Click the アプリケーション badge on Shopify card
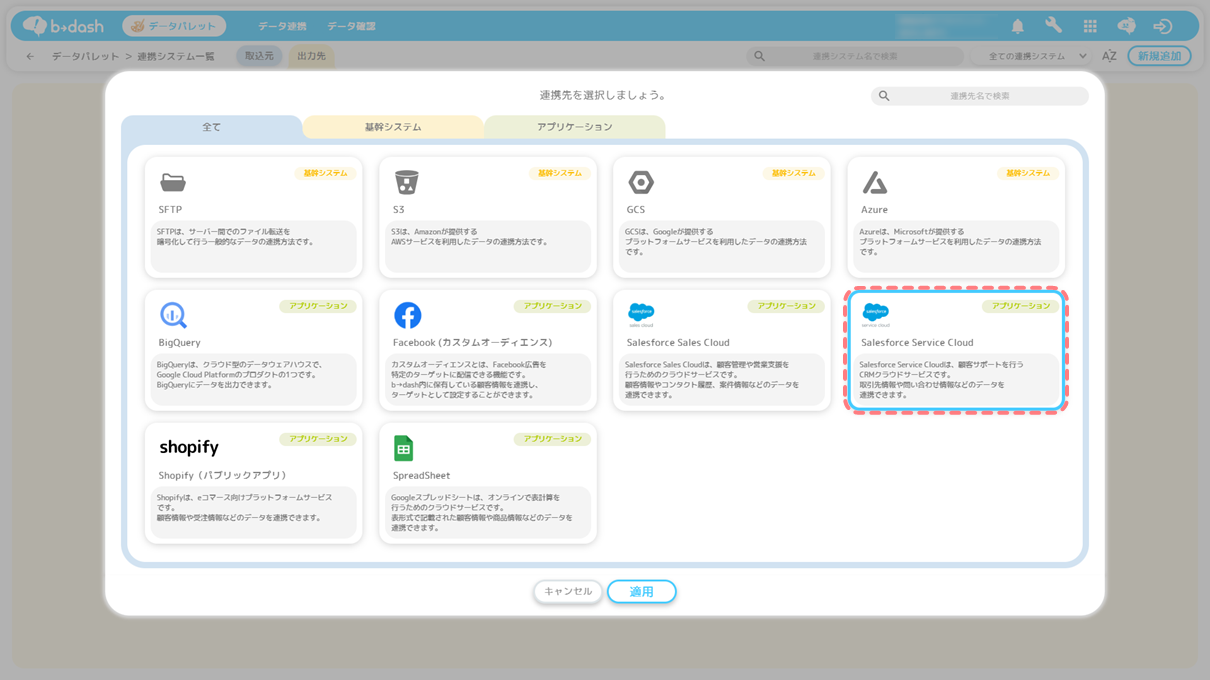 (318, 439)
